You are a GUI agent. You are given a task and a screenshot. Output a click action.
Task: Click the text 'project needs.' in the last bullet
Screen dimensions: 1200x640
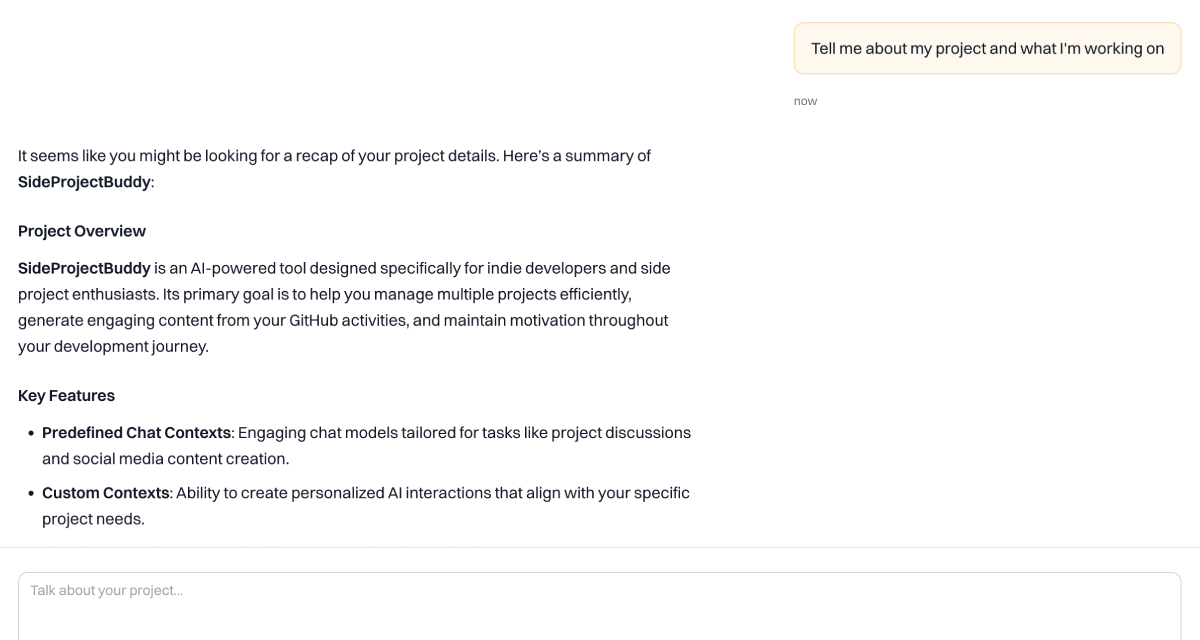point(93,519)
